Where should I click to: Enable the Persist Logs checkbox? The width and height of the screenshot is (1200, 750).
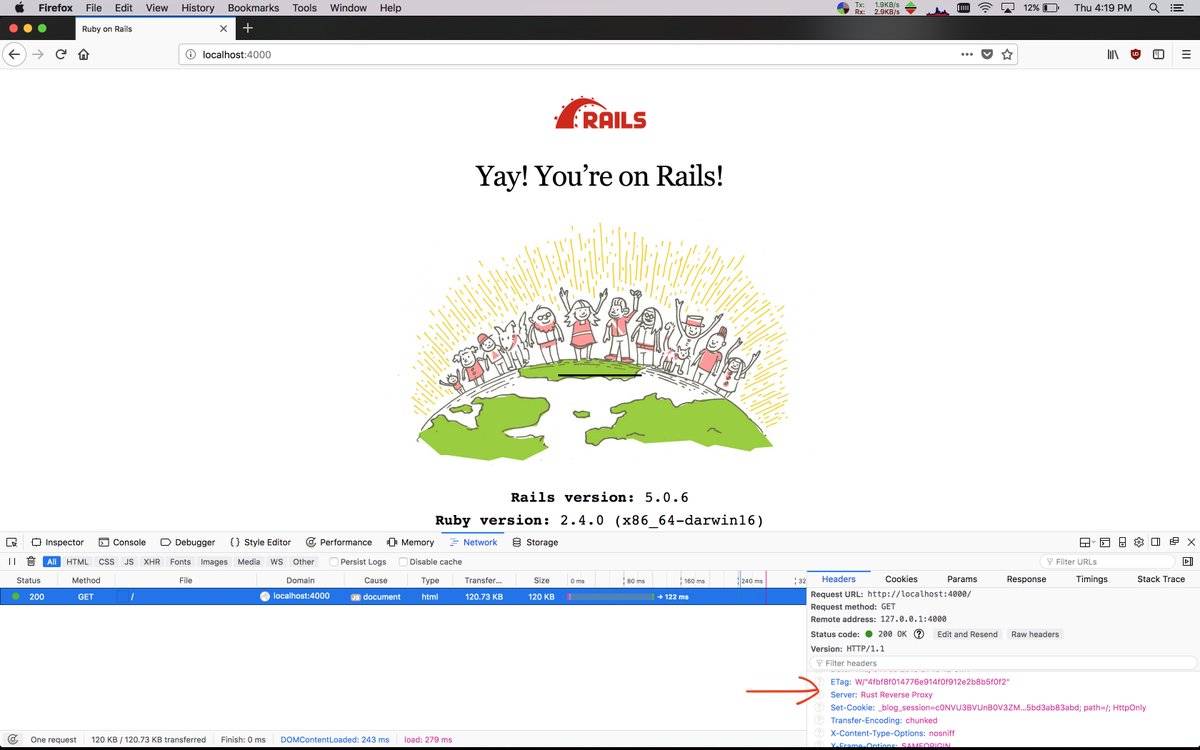pyautogui.click(x=334, y=562)
